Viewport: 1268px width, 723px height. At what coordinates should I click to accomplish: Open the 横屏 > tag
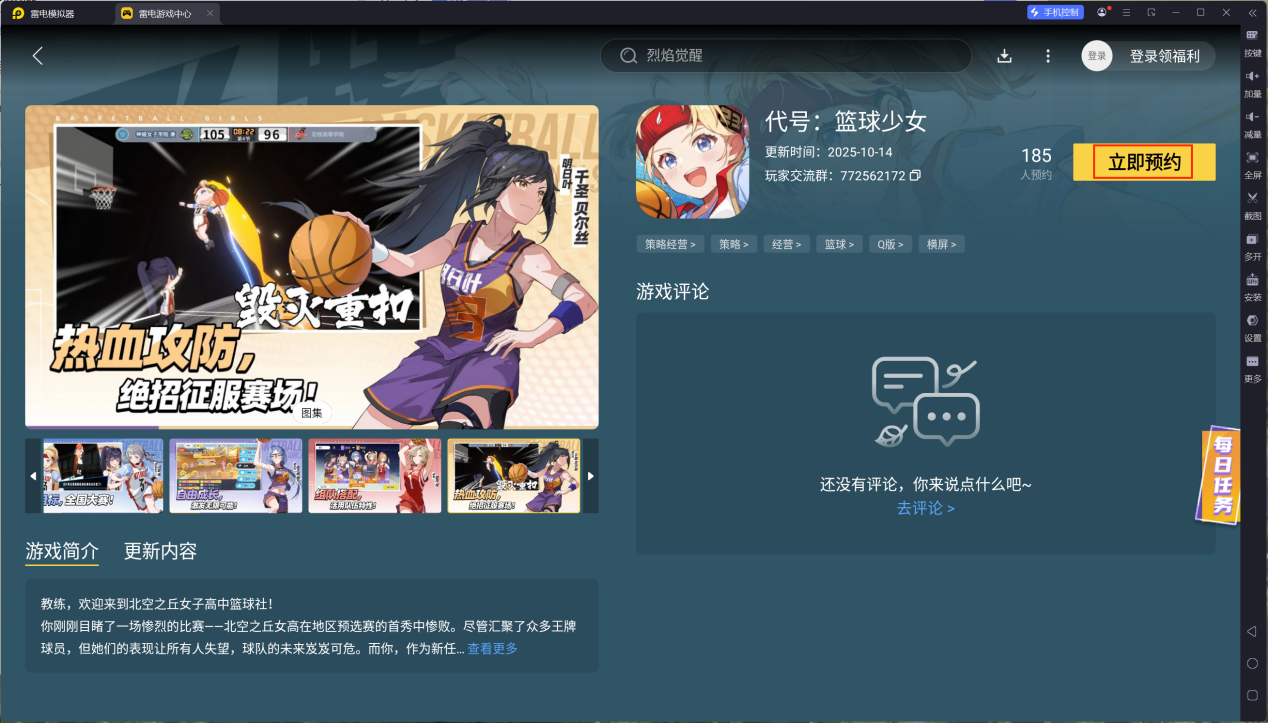coord(941,244)
